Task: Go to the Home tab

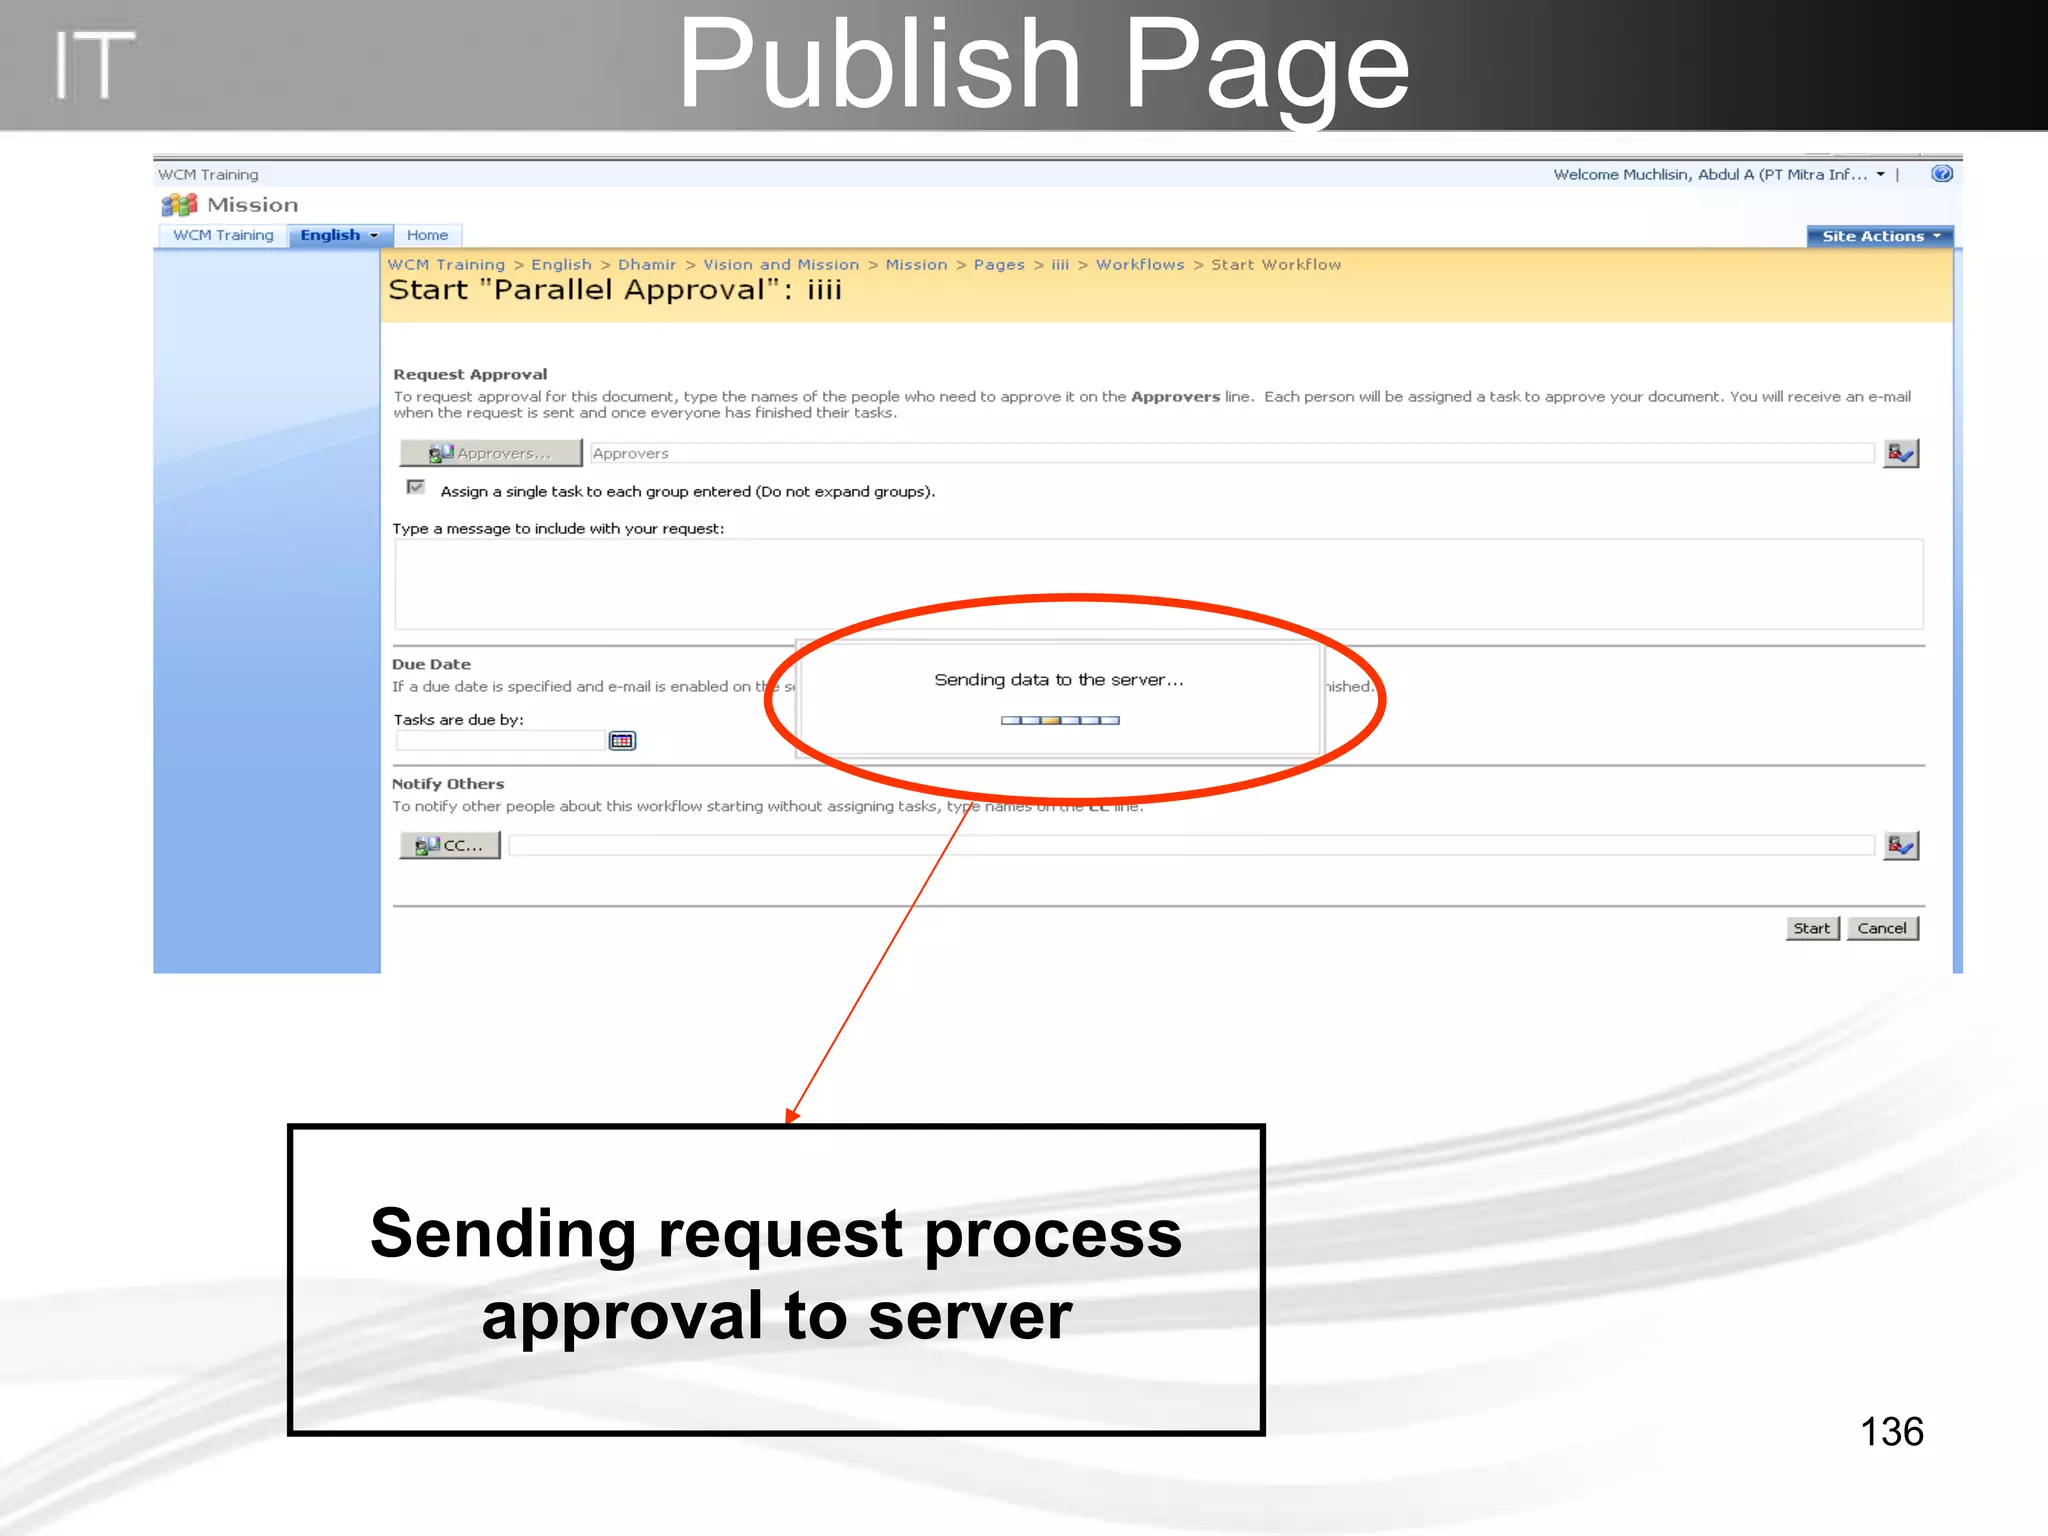Action: 427,235
